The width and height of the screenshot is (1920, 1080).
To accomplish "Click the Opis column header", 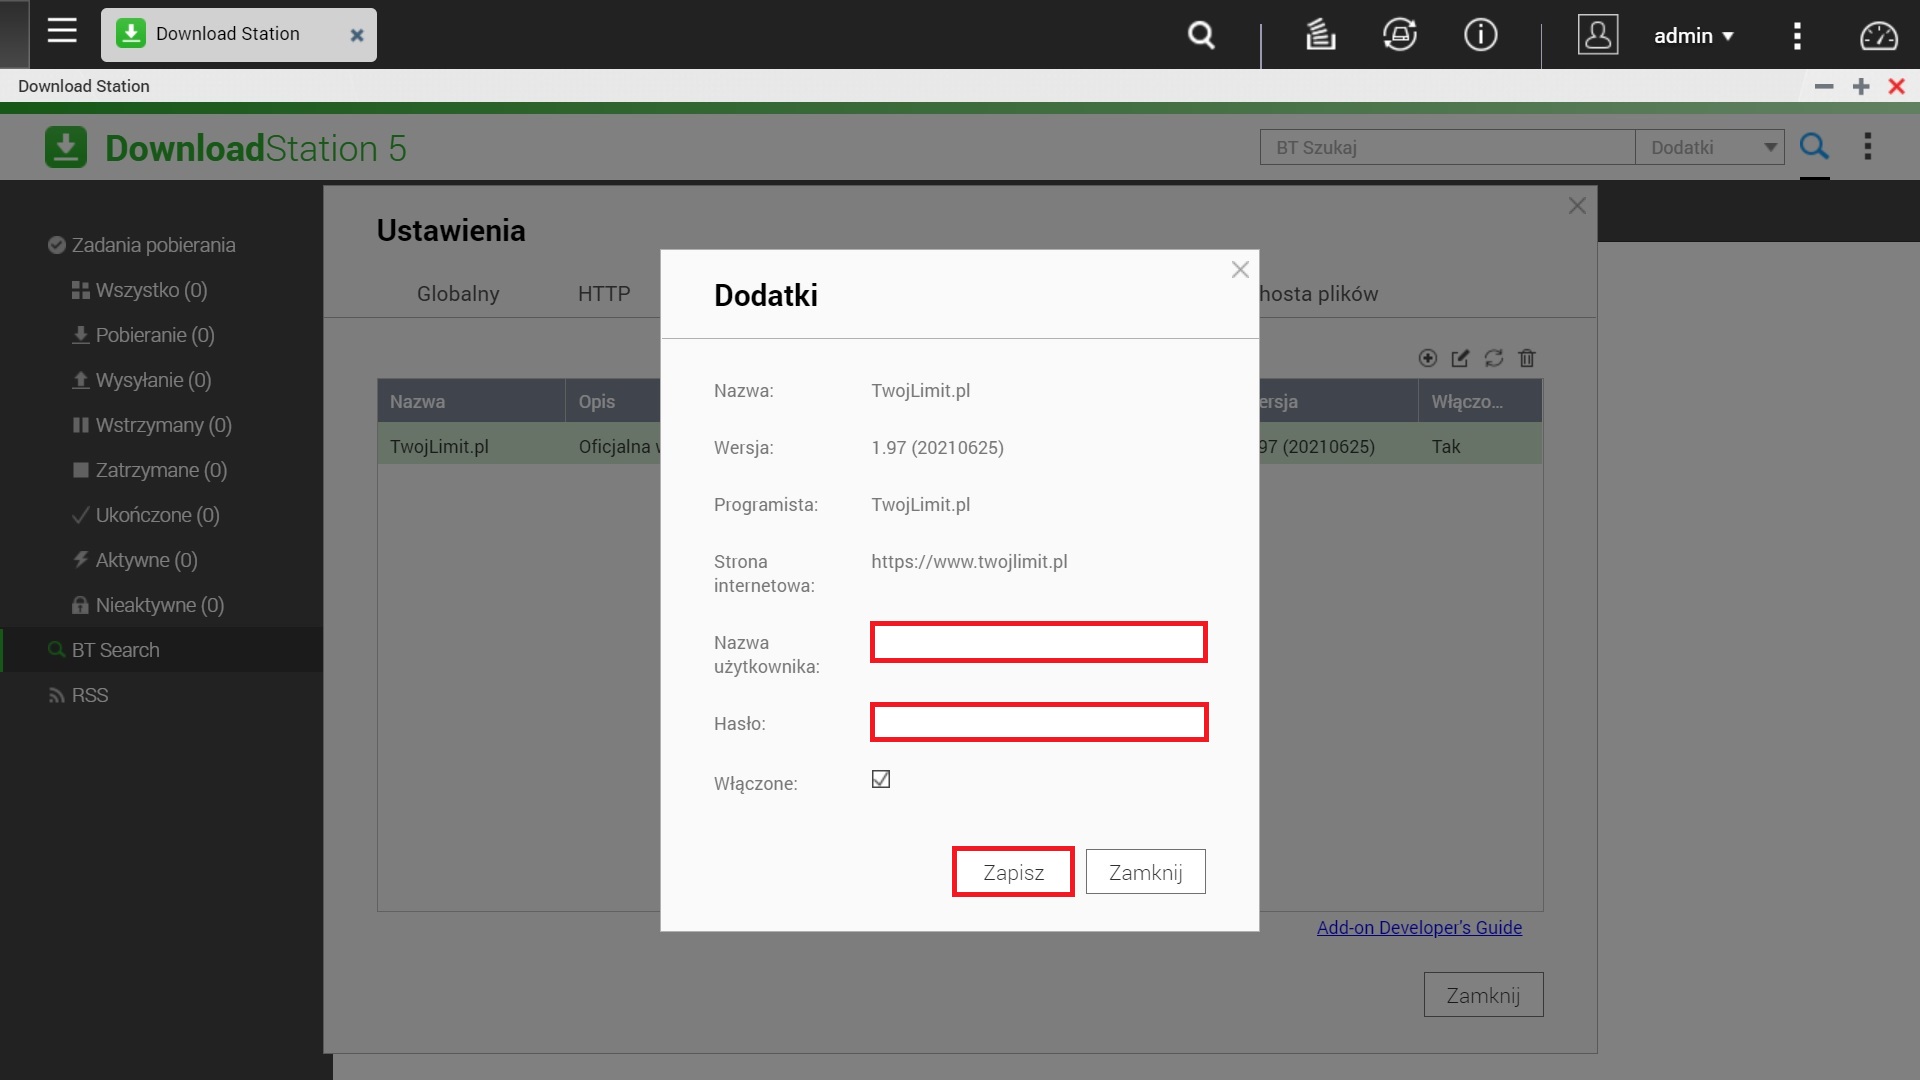I will pyautogui.click(x=613, y=401).
